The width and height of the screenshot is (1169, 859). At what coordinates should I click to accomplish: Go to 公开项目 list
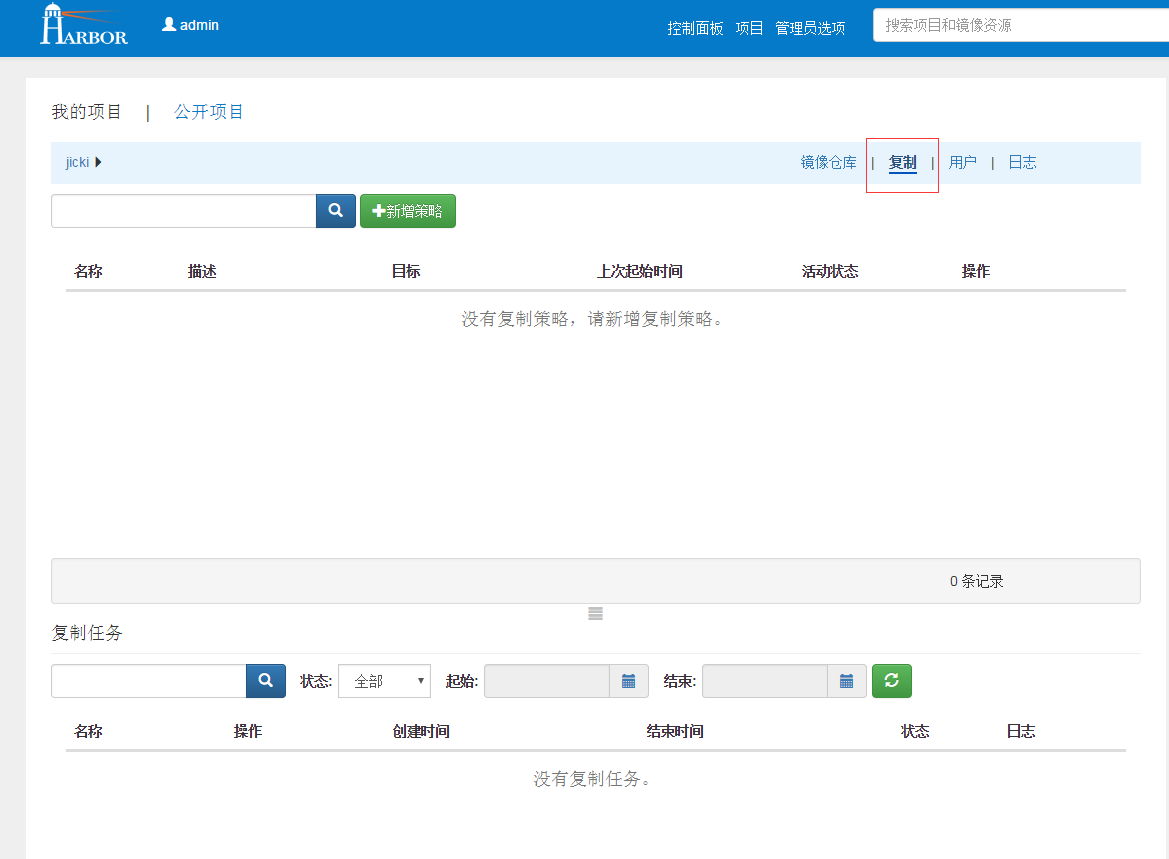point(209,112)
